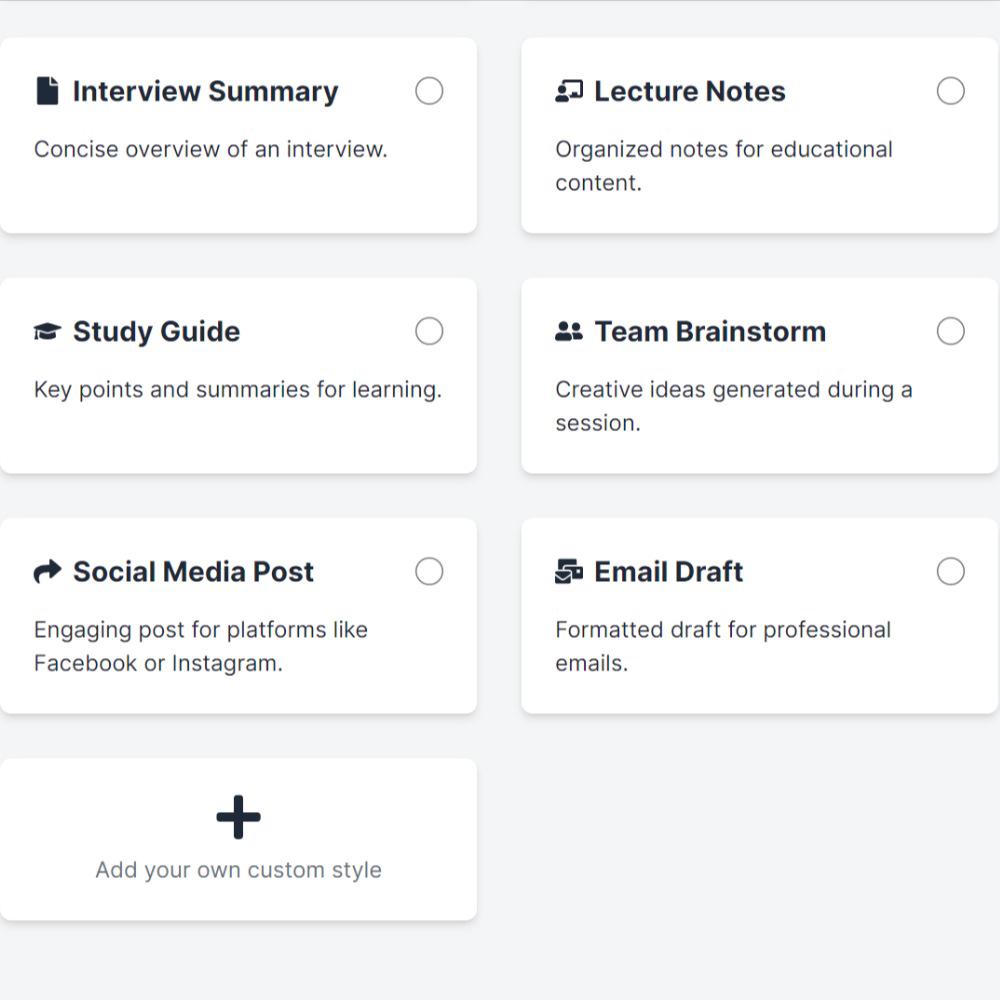This screenshot has height=1000, width=1000.
Task: Select the Lecture Notes radio button
Action: click(950, 91)
